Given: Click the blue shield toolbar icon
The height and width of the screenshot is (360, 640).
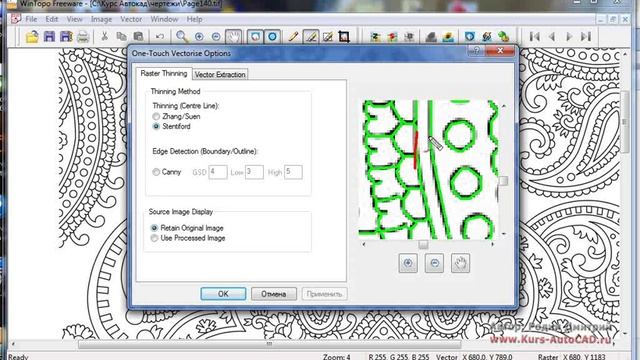Looking at the screenshot, I should point(470,37).
